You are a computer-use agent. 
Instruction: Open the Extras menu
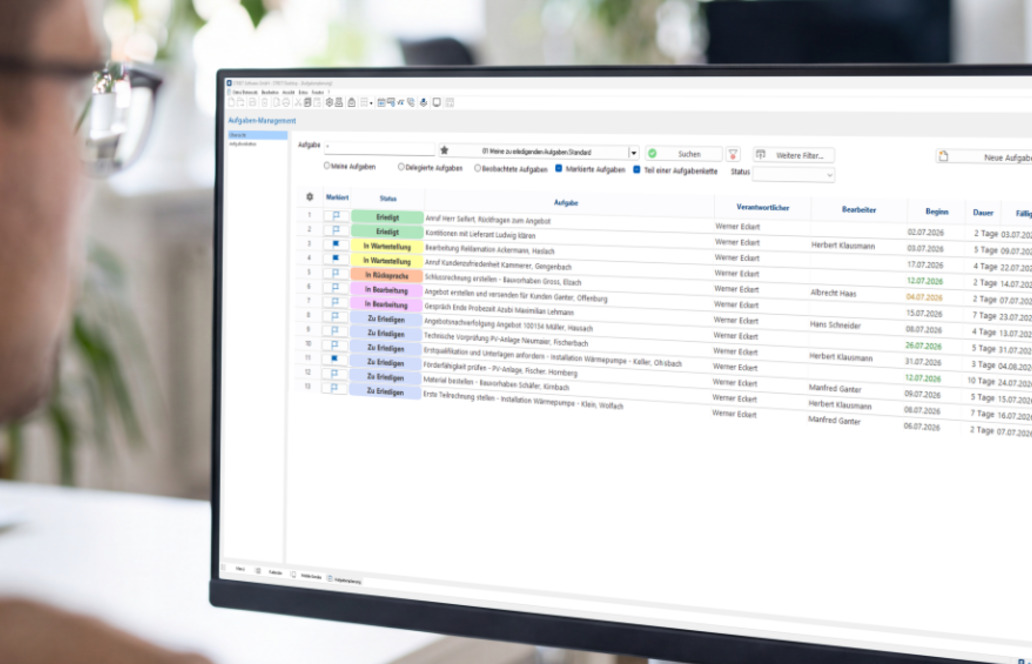[x=303, y=93]
